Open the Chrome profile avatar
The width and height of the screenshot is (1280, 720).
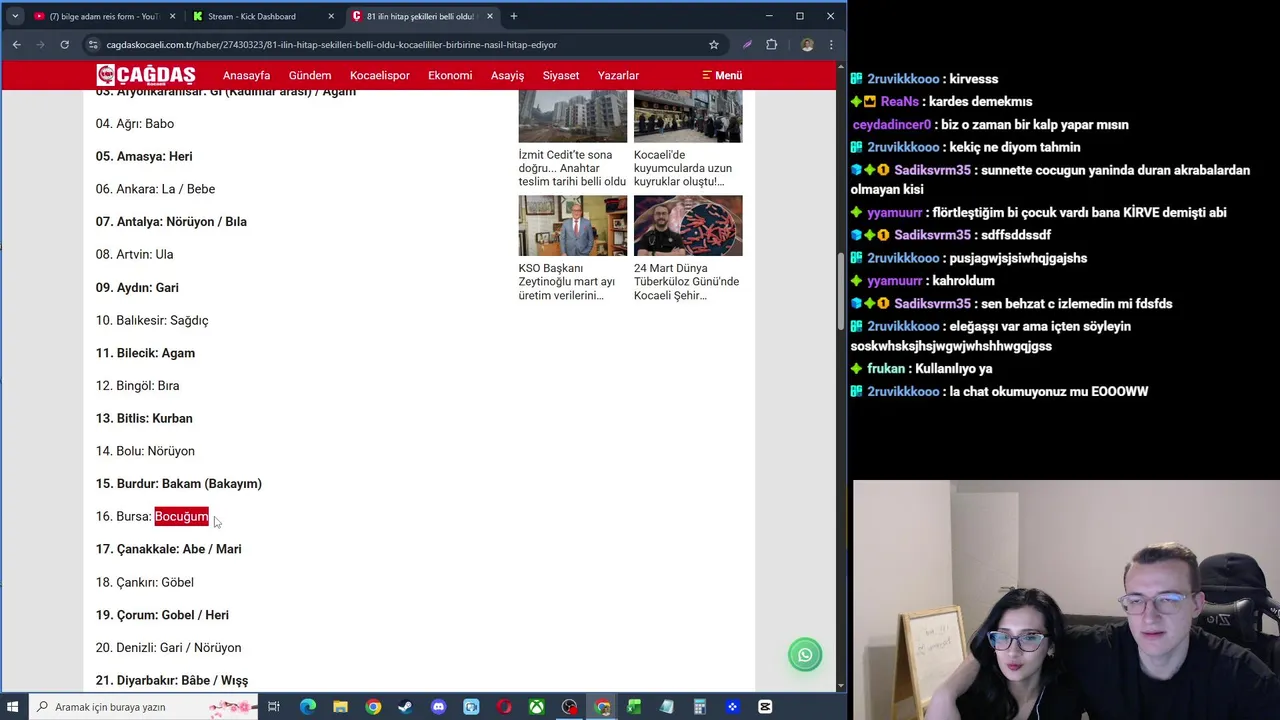[x=807, y=44]
